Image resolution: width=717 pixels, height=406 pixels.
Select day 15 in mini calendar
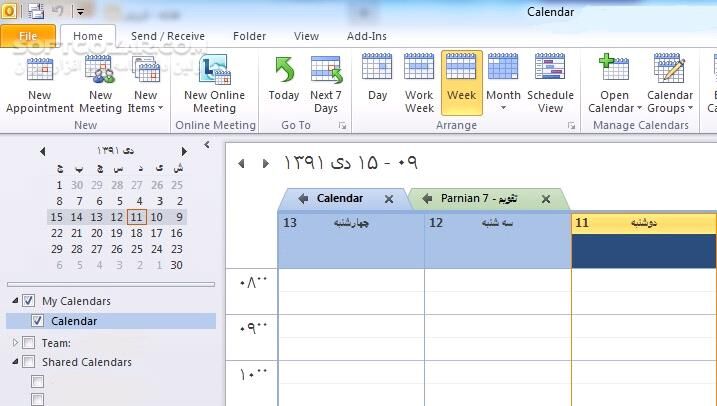pyautogui.click(x=56, y=217)
